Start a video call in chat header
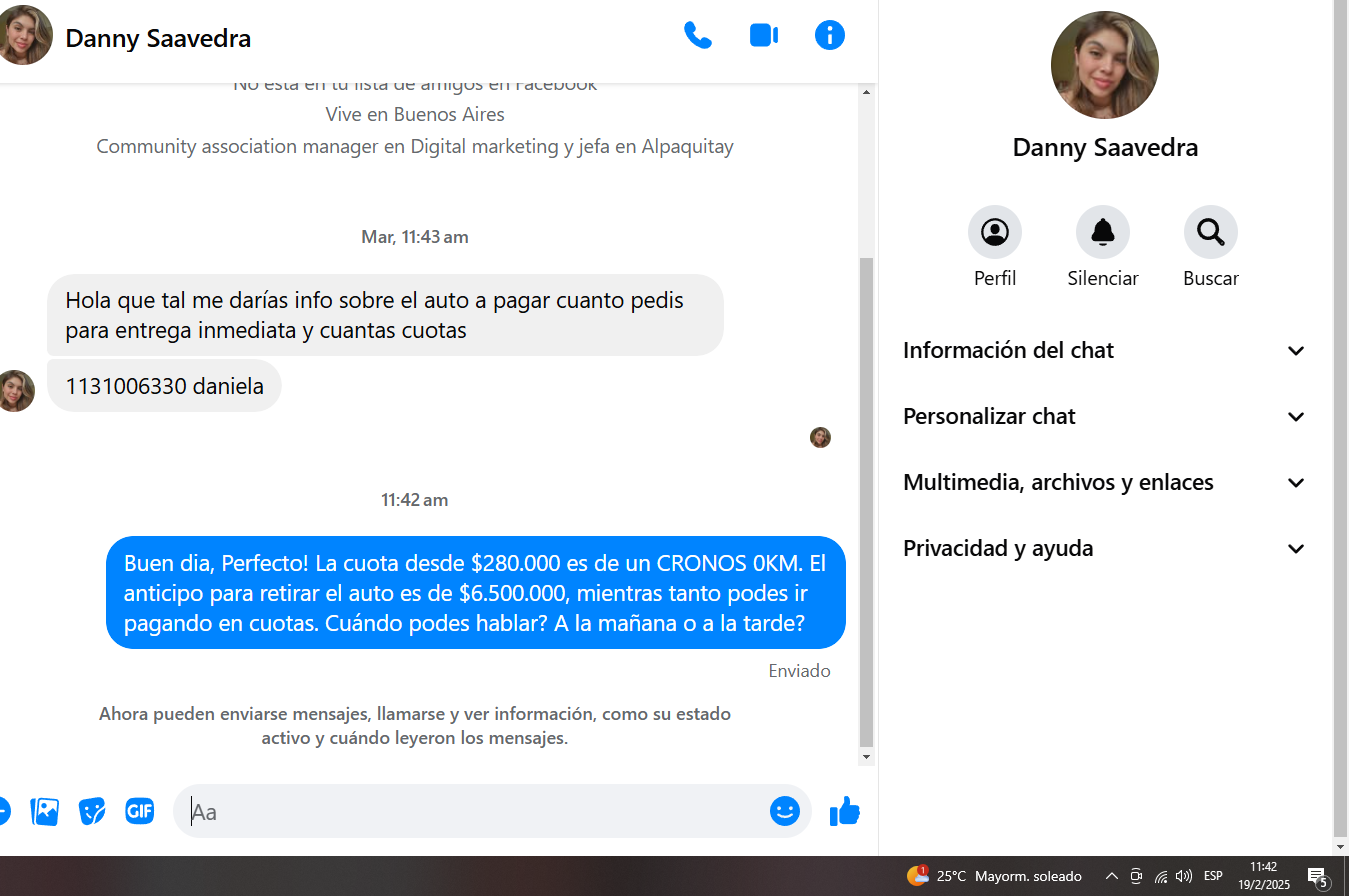1349x896 pixels. pyautogui.click(x=763, y=36)
